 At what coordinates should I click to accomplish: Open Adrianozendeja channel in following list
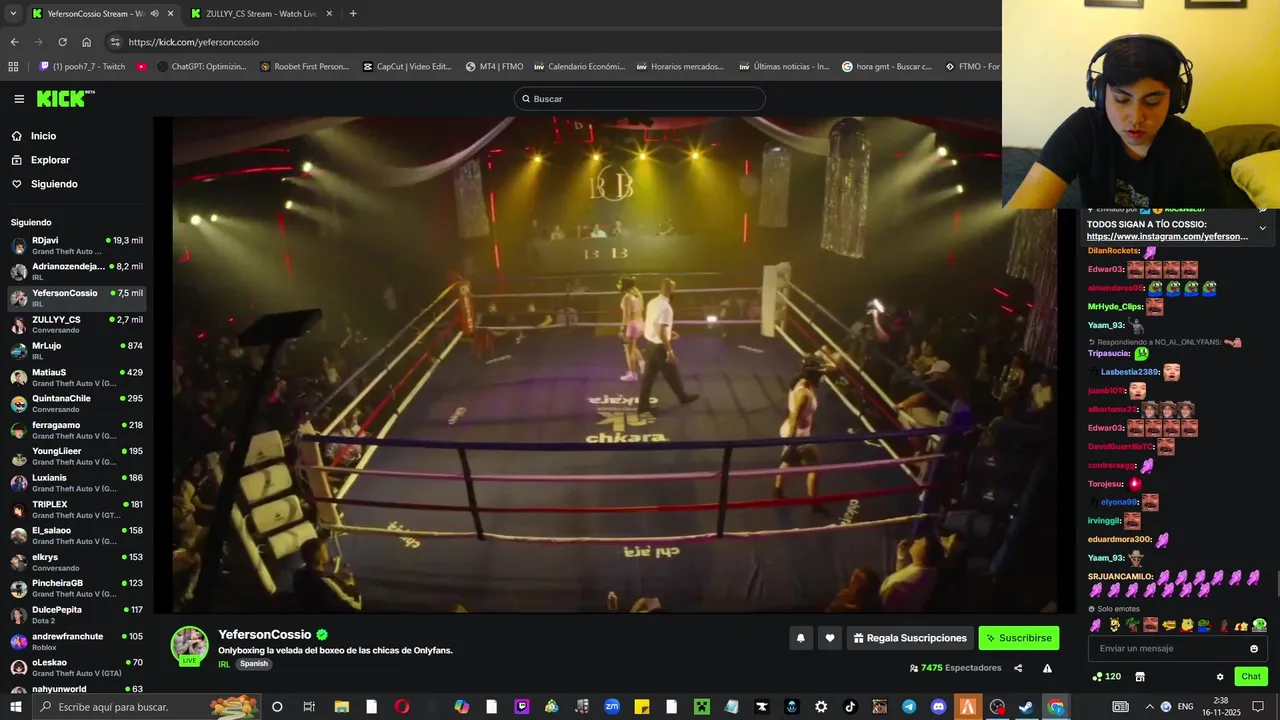click(x=76, y=272)
